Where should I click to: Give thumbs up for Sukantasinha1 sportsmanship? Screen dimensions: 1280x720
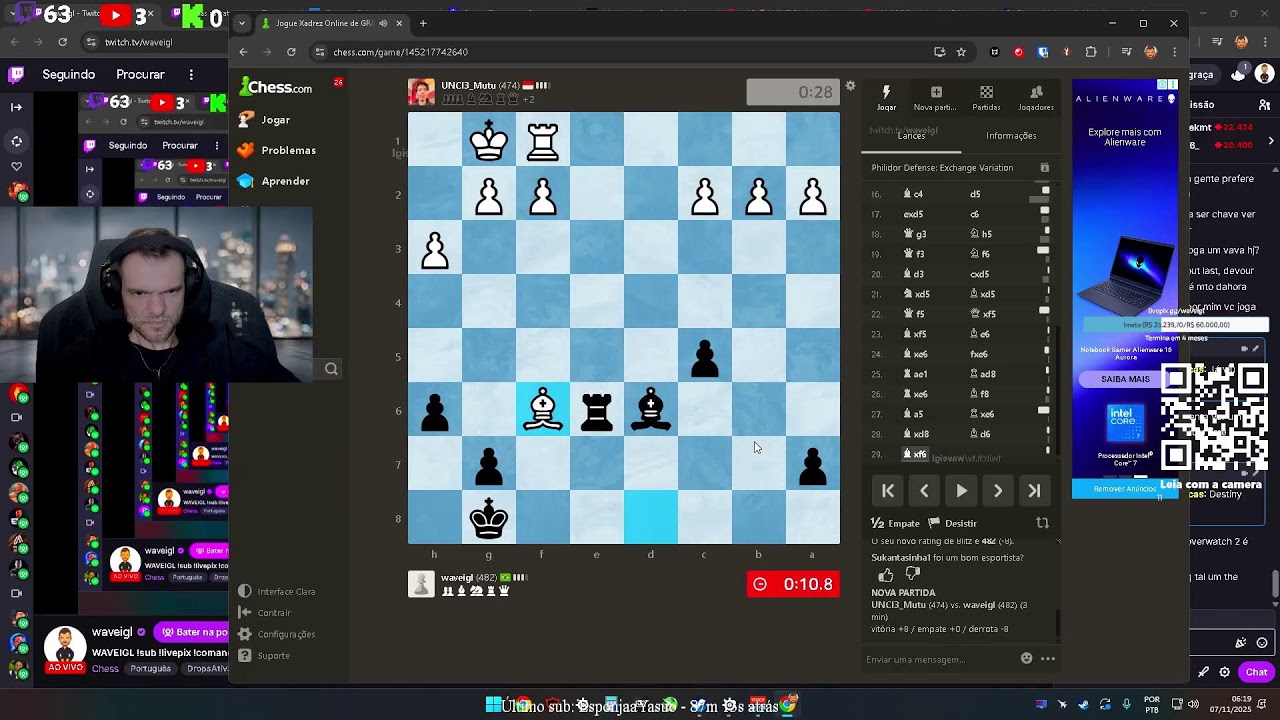coord(886,574)
